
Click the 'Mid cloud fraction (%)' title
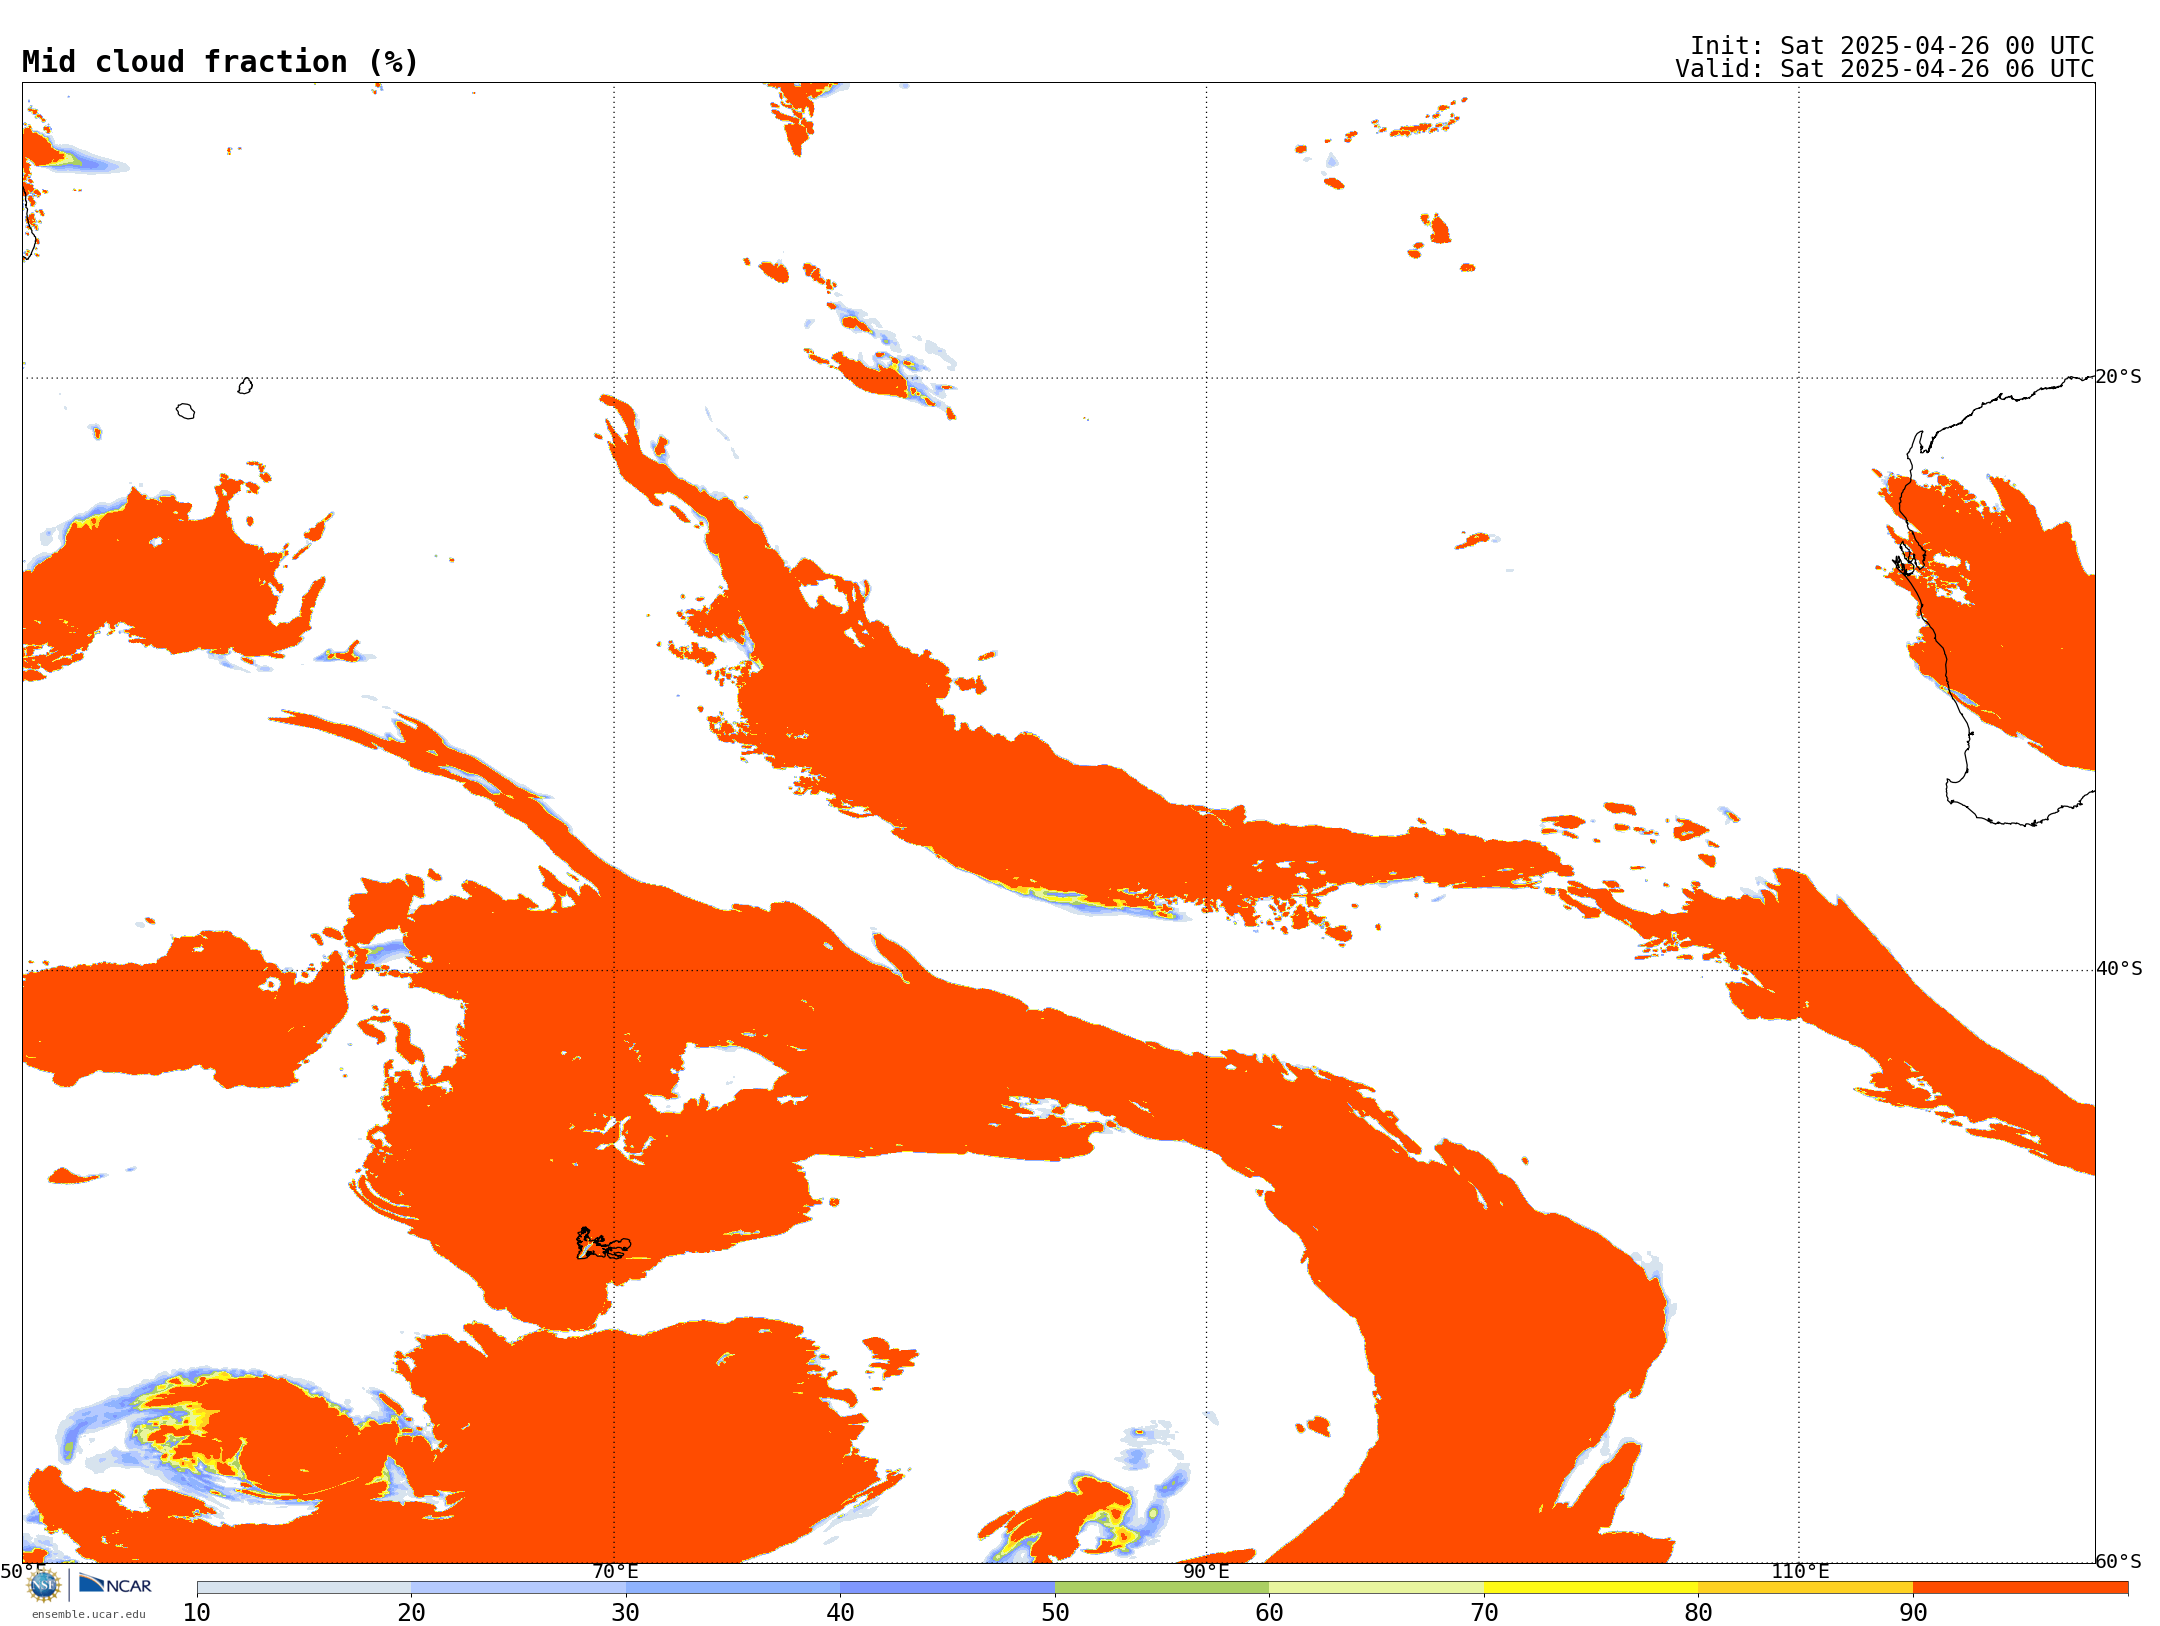coord(220,62)
